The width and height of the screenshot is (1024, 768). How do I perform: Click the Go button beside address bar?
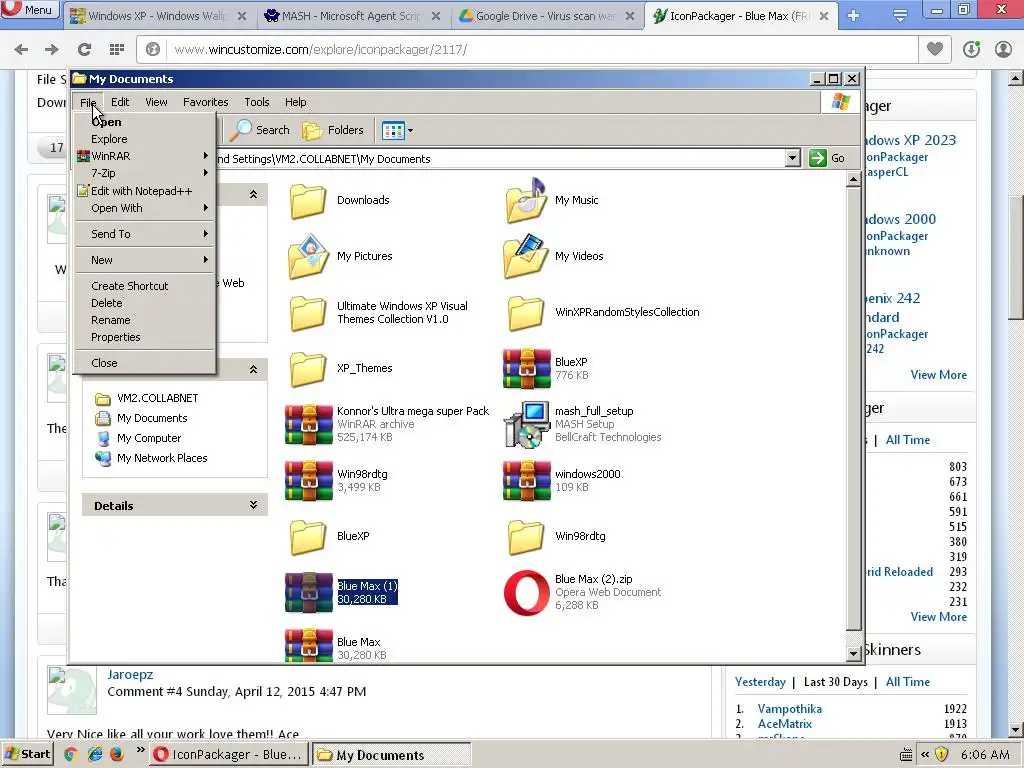(x=827, y=158)
